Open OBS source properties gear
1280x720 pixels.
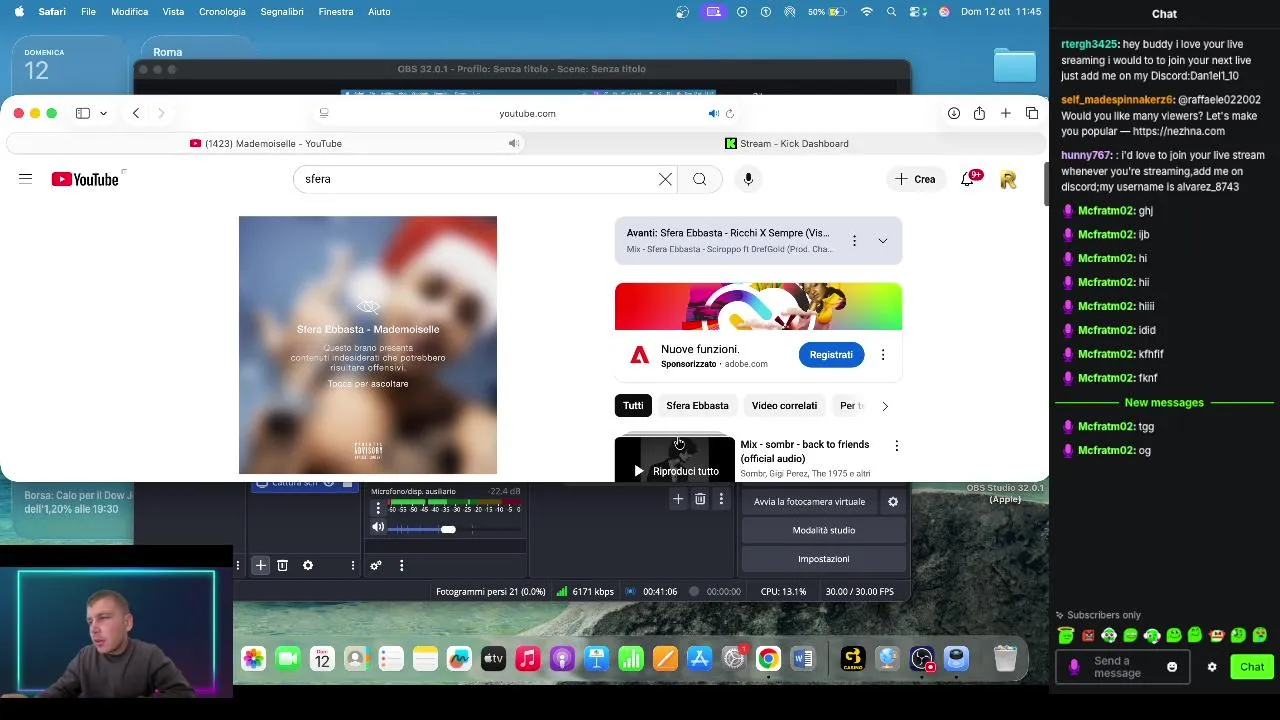tap(308, 566)
